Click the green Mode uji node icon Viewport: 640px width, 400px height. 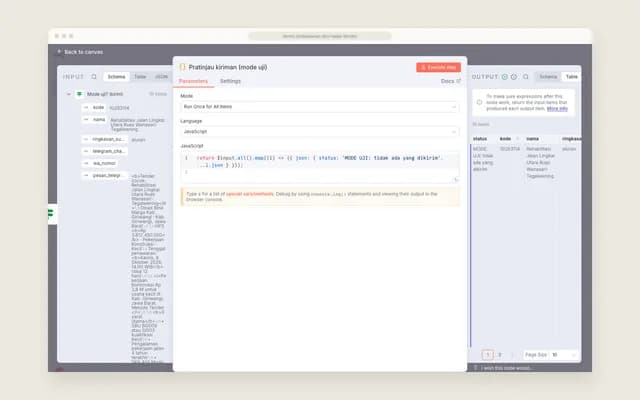coord(80,94)
